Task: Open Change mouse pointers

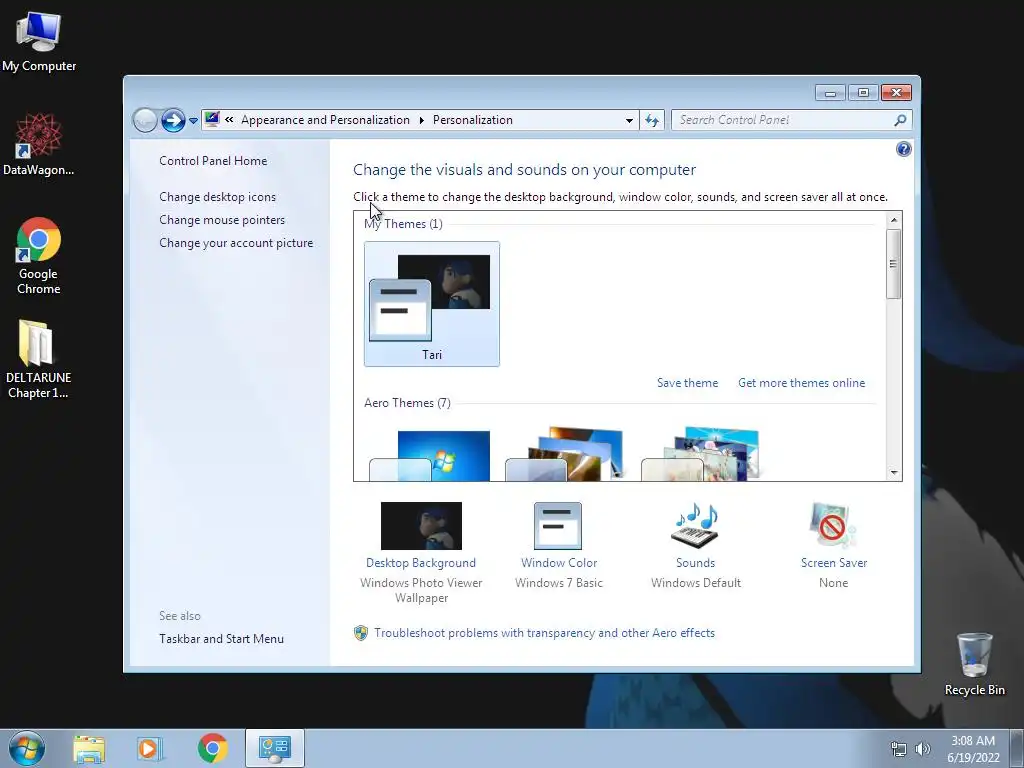Action: pyautogui.click(x=222, y=220)
